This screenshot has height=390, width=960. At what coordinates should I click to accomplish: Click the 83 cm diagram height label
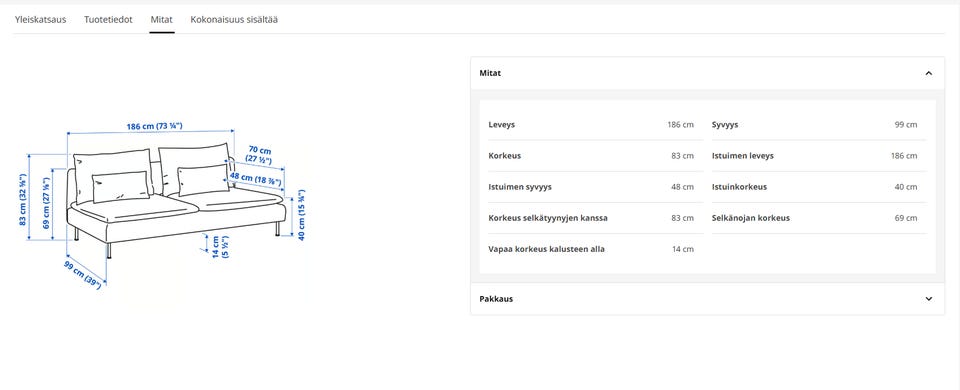pos(22,200)
